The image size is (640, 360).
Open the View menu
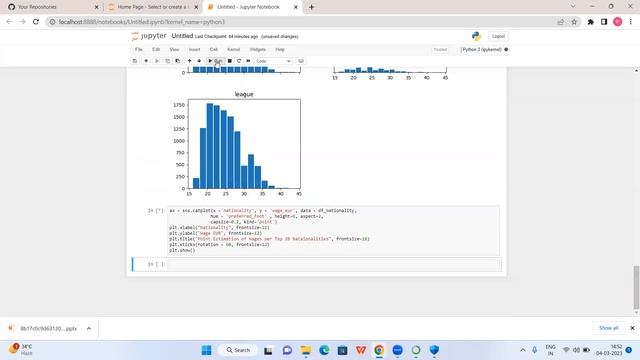point(174,49)
